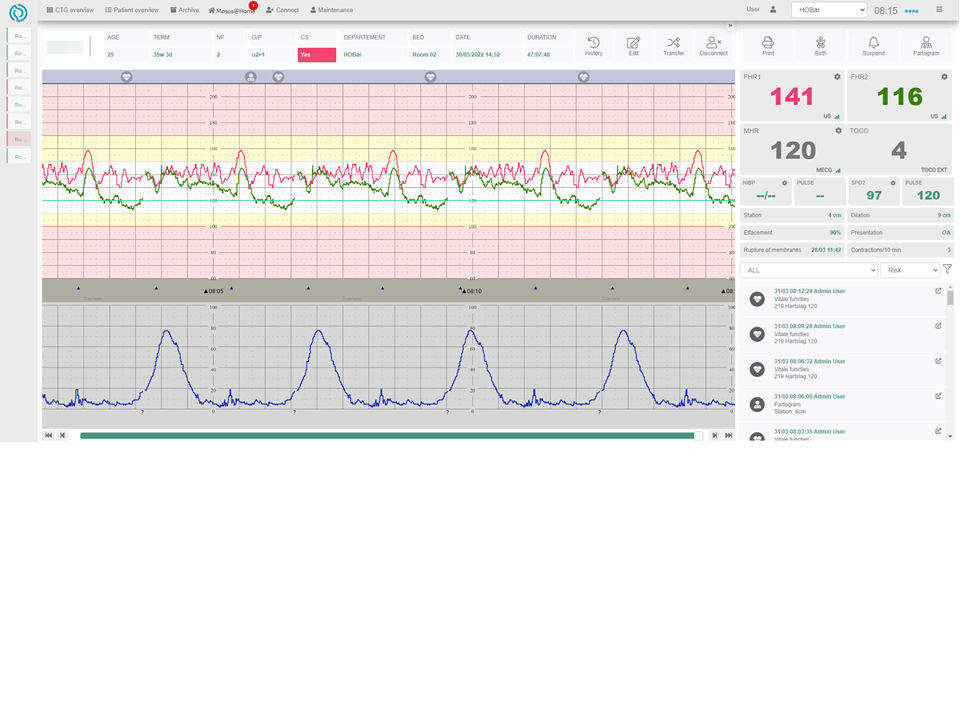Click the TOCO value 4

898,151
